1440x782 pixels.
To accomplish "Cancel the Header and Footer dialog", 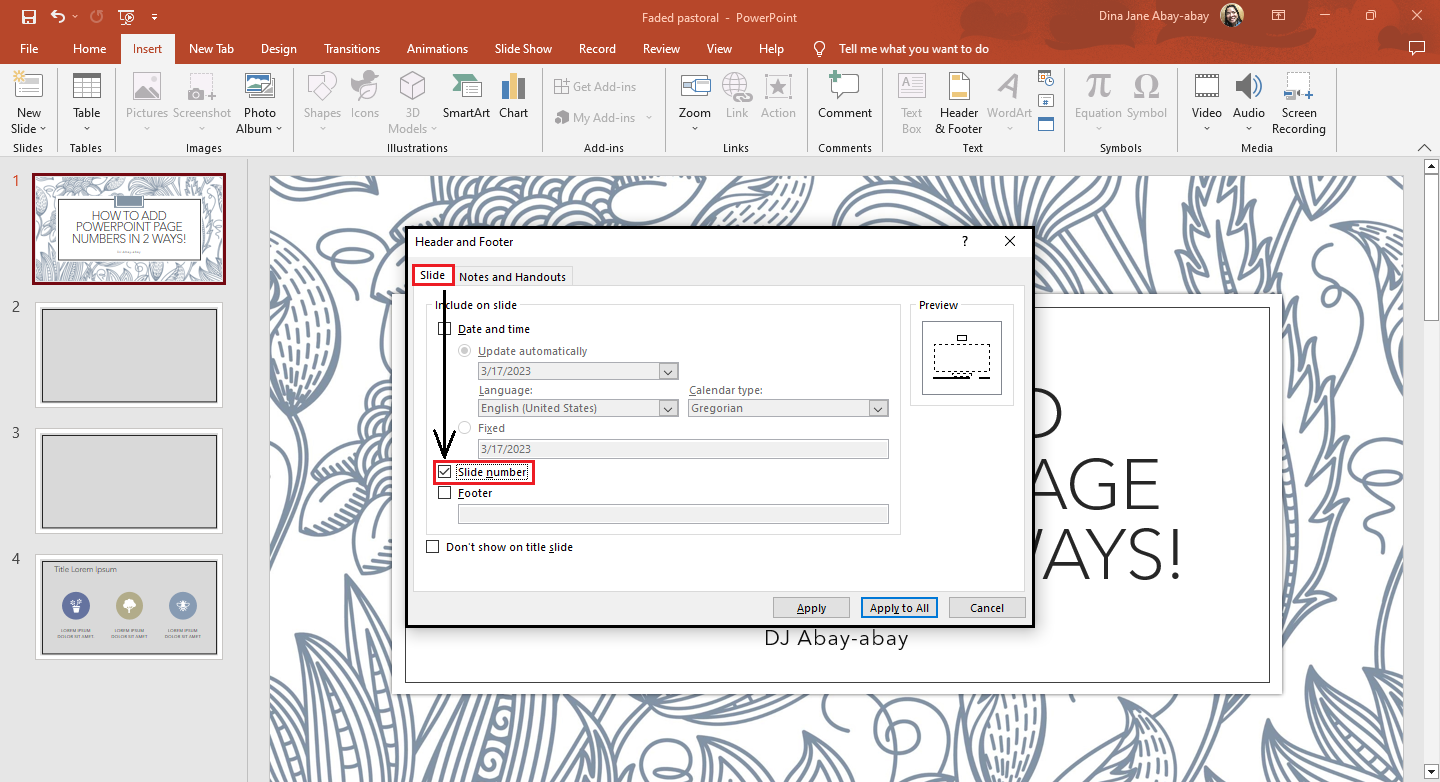I will coord(986,607).
